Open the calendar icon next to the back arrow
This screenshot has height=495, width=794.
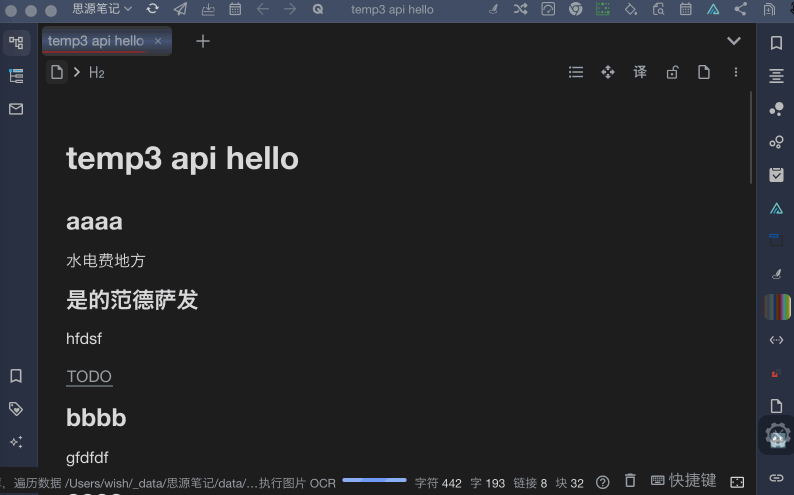pos(235,9)
